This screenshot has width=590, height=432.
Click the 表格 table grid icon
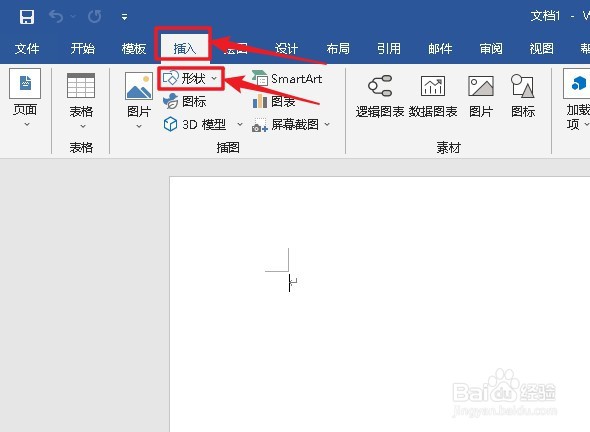[x=81, y=86]
